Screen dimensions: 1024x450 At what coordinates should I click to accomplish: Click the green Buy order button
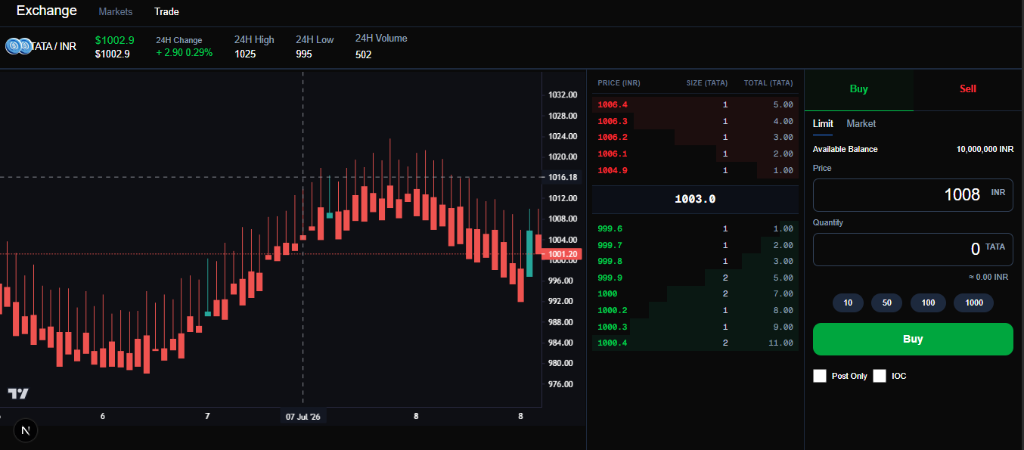tap(912, 339)
